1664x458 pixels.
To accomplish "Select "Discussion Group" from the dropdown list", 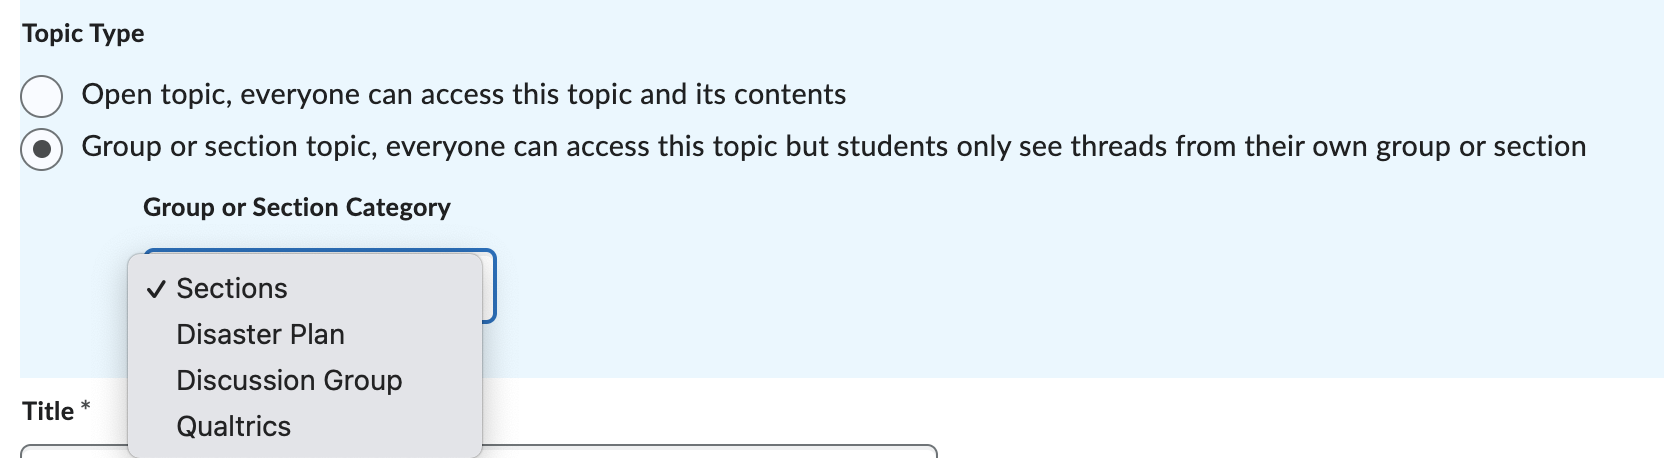I will 289,381.
